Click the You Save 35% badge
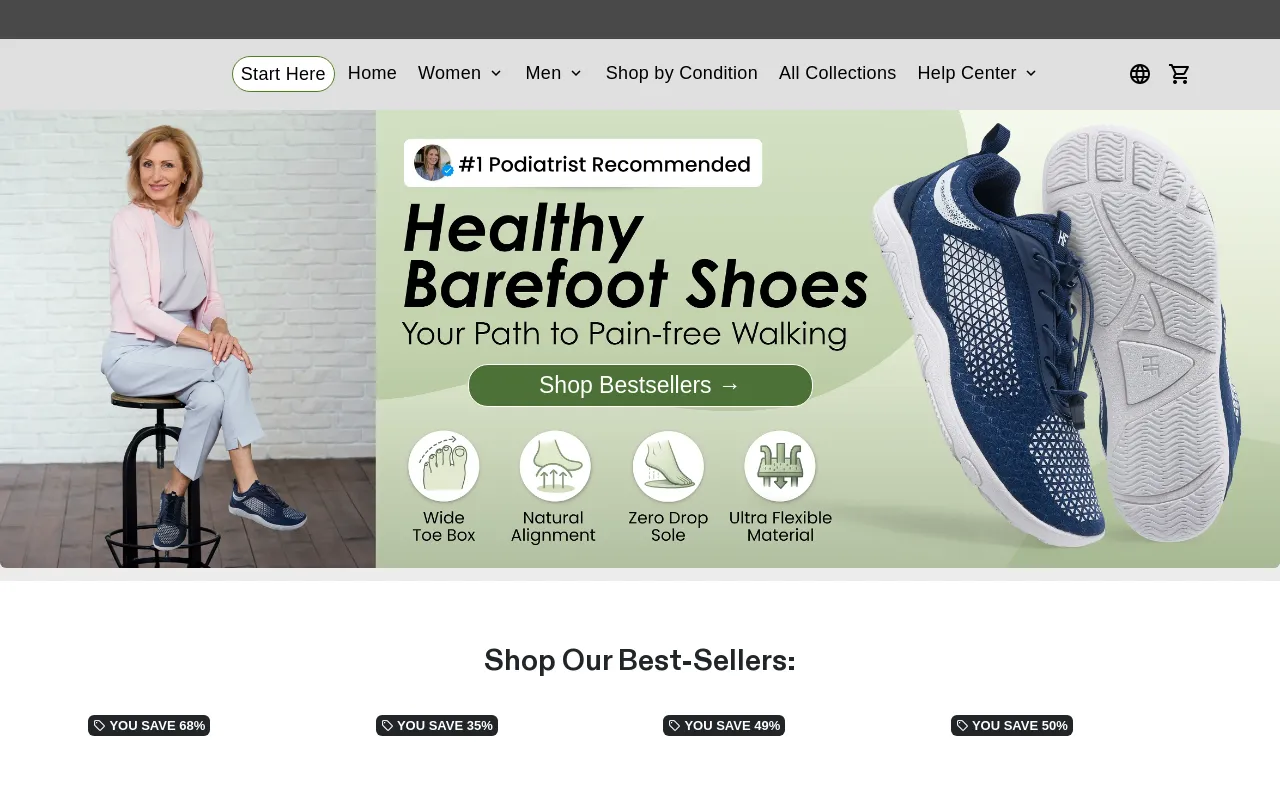The image size is (1280, 800). [x=437, y=725]
